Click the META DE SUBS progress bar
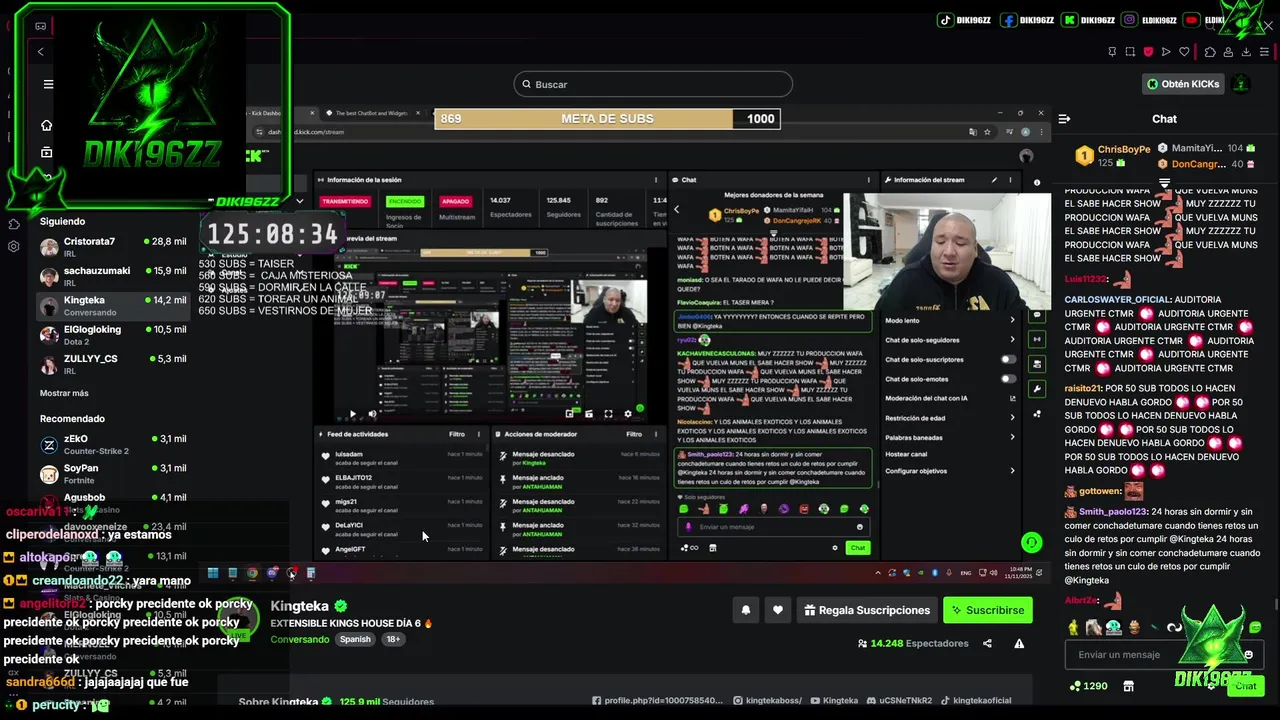1280x720 pixels. point(608,119)
